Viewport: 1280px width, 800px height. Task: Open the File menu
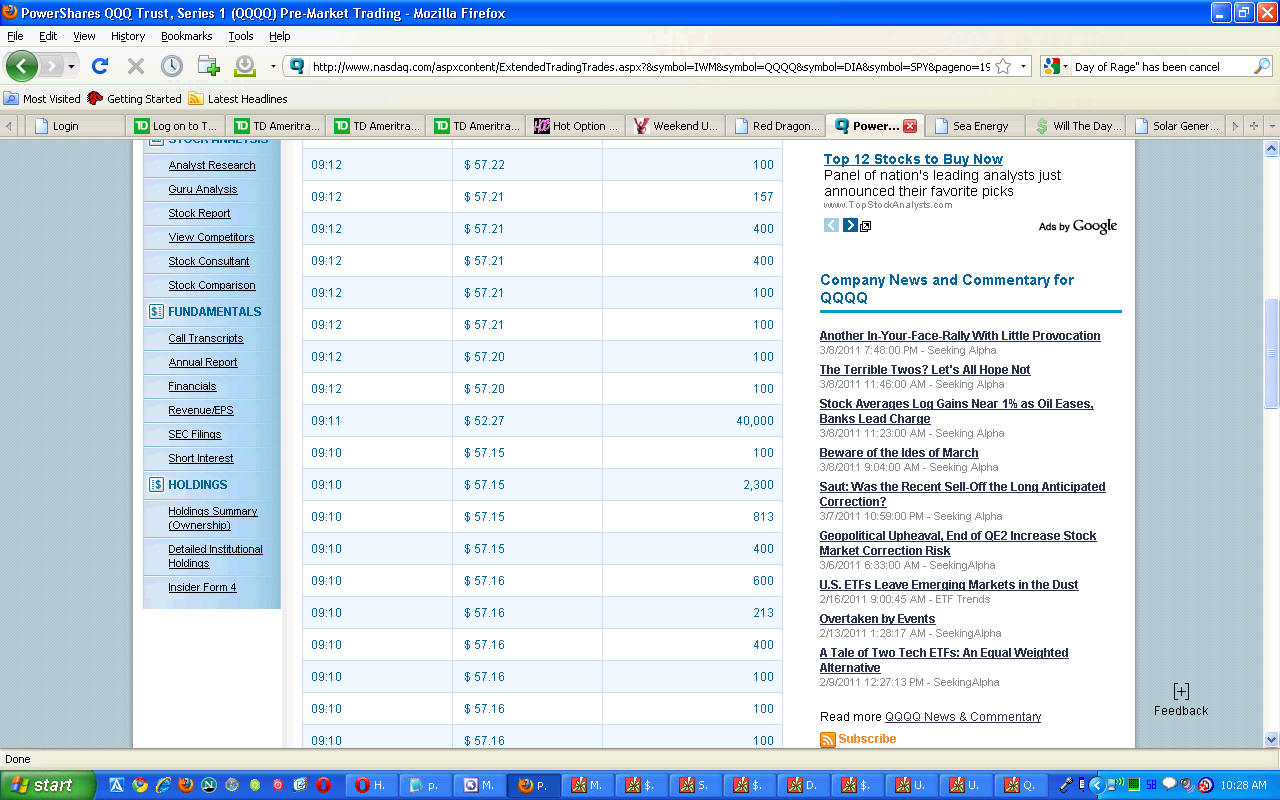(x=15, y=36)
